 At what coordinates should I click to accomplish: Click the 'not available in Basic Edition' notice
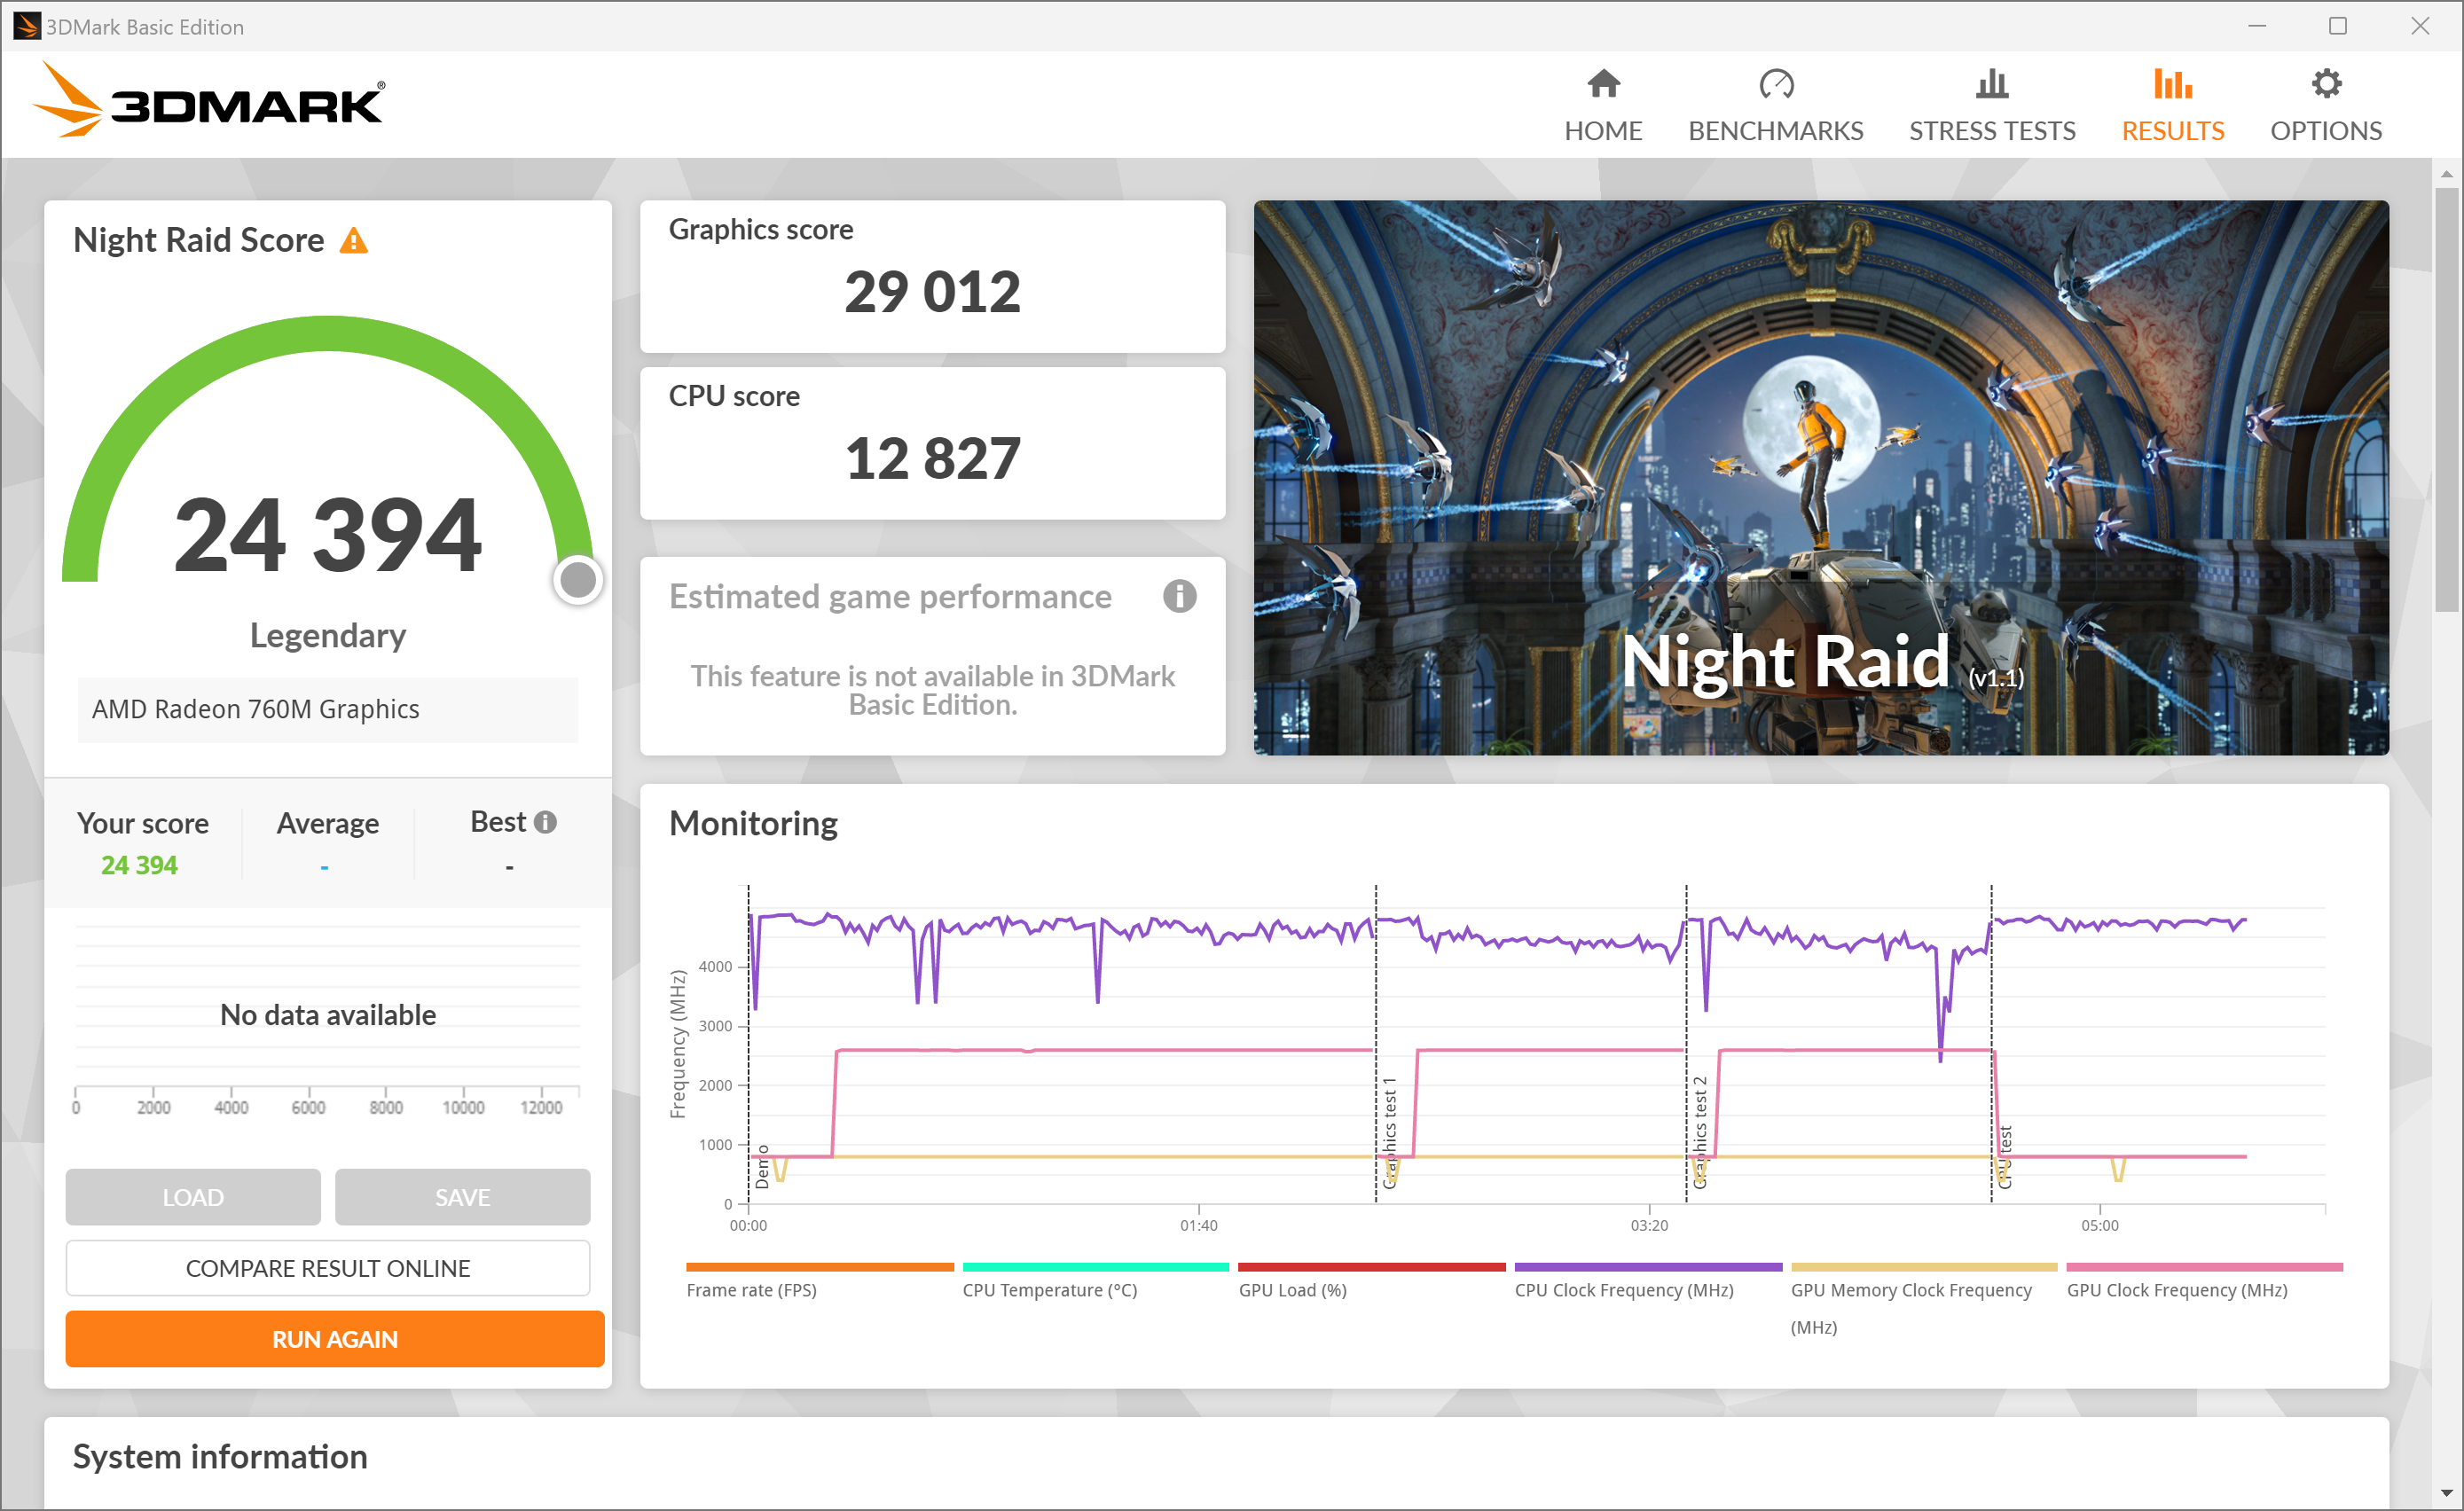pyautogui.click(x=932, y=690)
